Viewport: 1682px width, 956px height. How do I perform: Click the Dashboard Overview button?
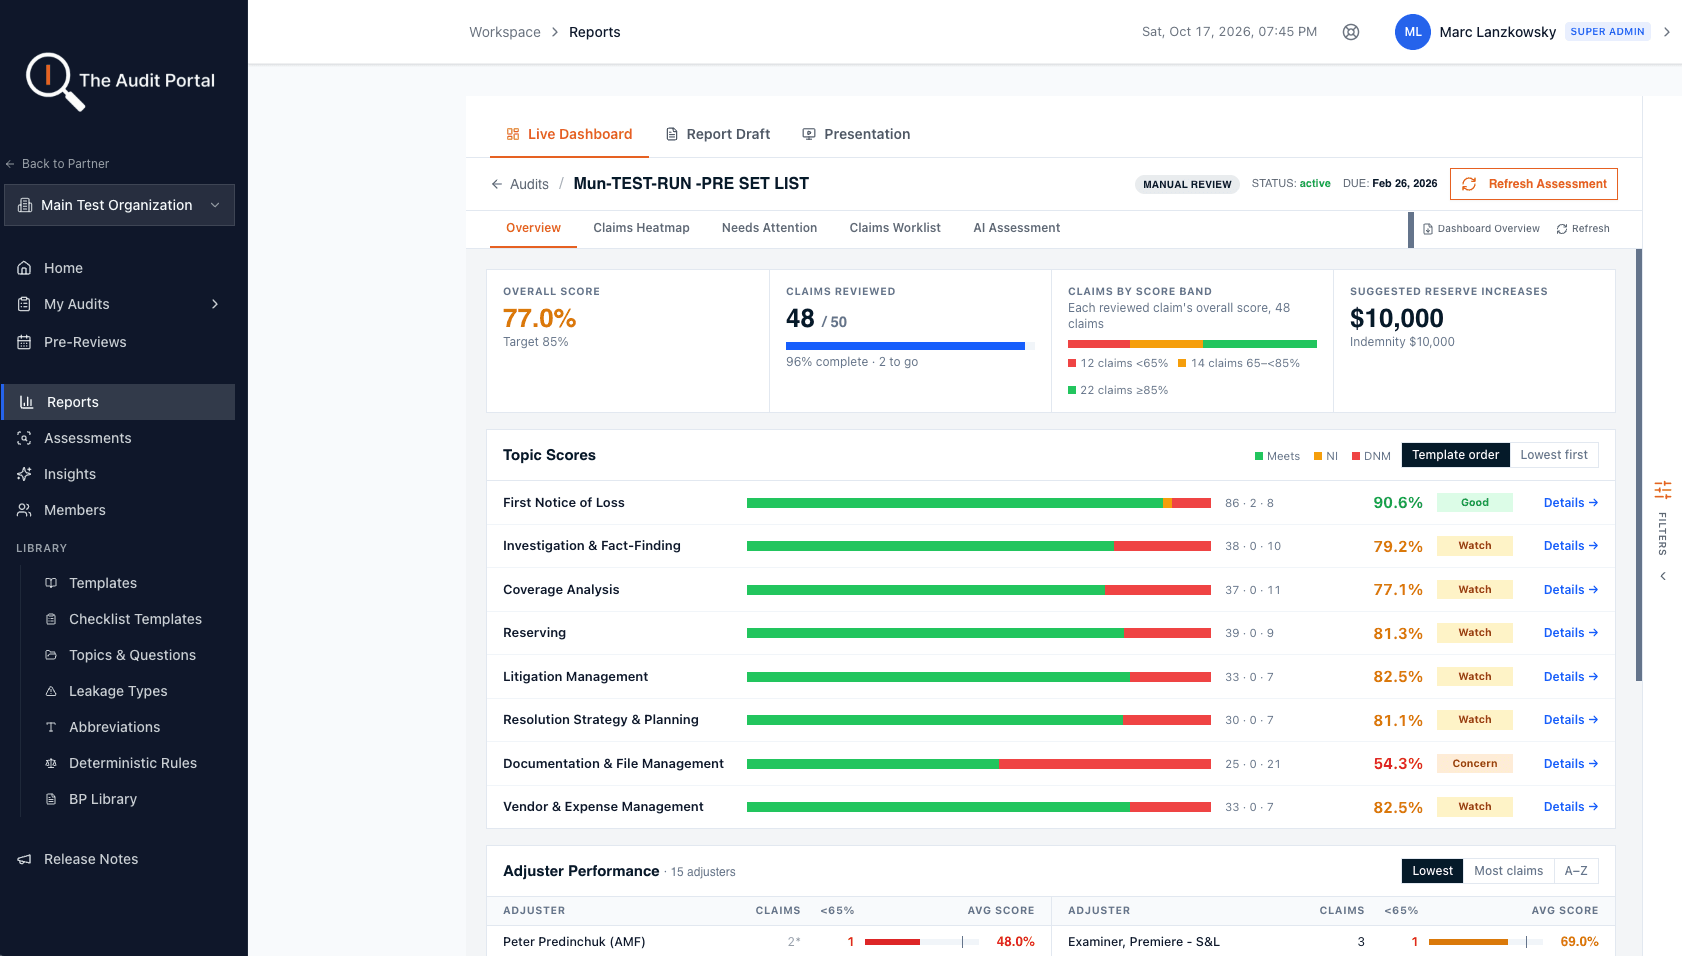click(x=1481, y=229)
